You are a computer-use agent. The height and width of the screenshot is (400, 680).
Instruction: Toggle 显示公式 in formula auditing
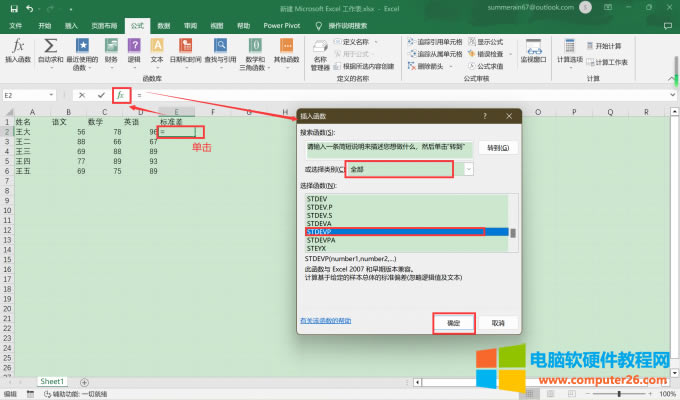click(489, 43)
